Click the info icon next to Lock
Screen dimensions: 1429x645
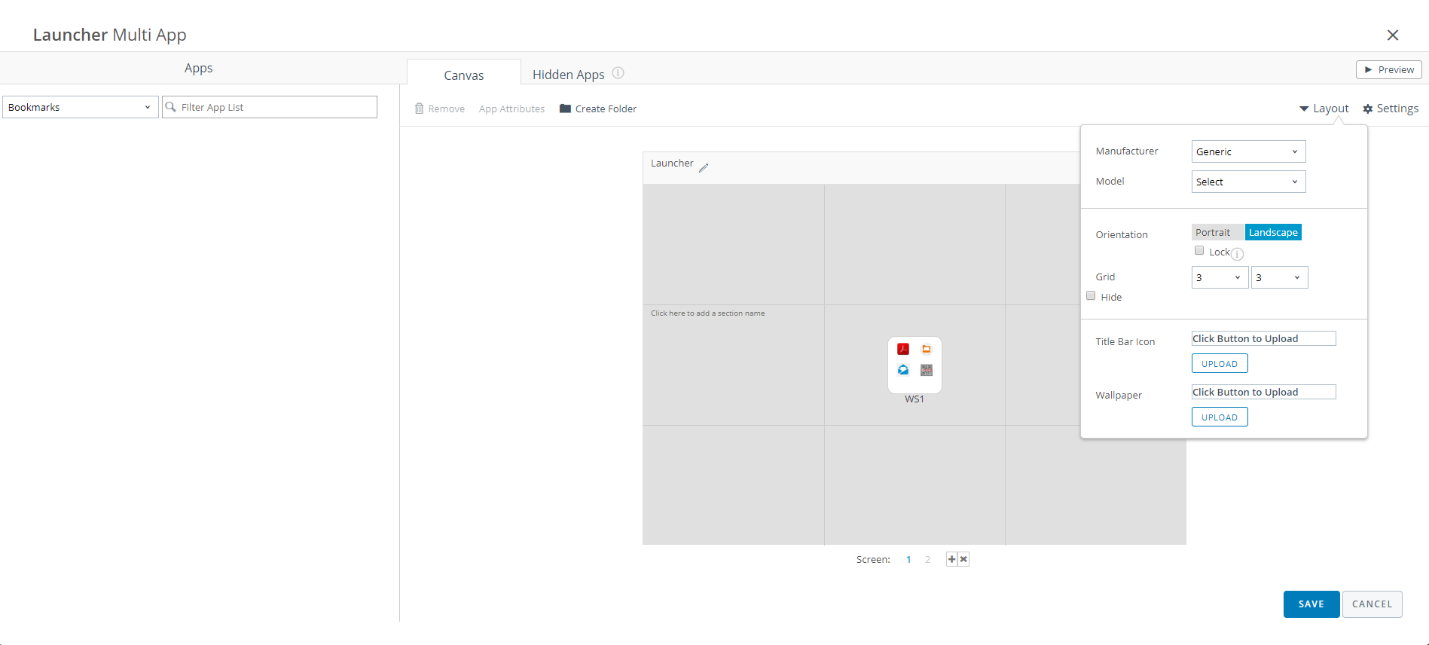point(1237,254)
